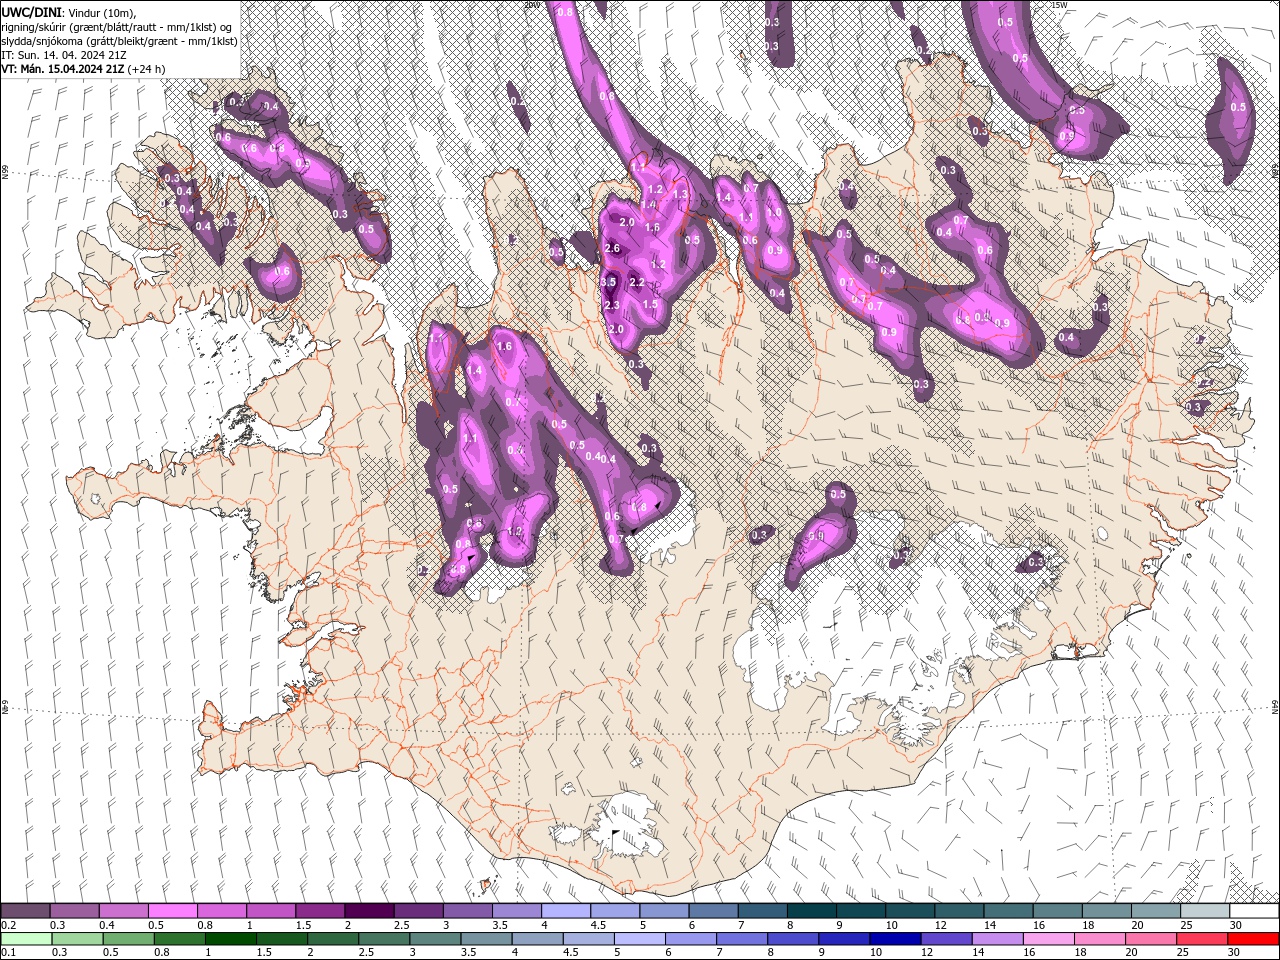Click the 12 label in the bottom legend row

pos(927,953)
